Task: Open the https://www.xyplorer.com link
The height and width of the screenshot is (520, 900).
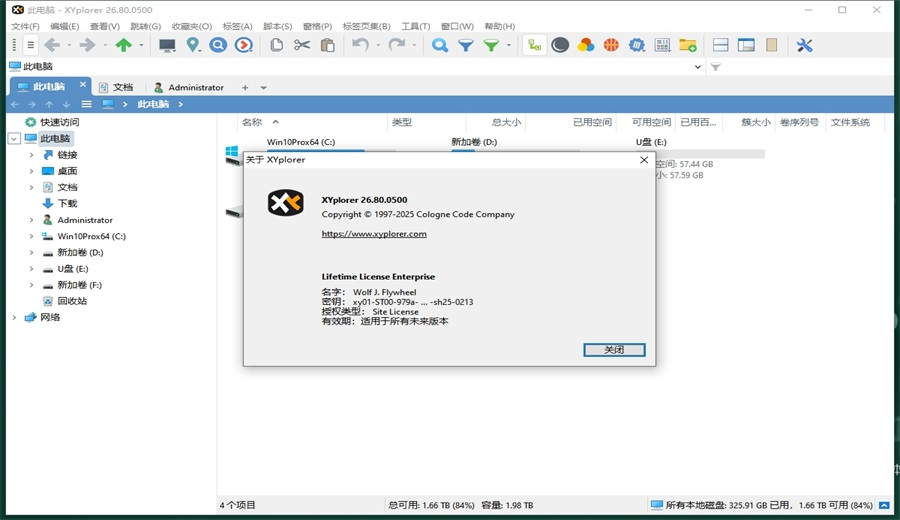Action: (x=374, y=234)
